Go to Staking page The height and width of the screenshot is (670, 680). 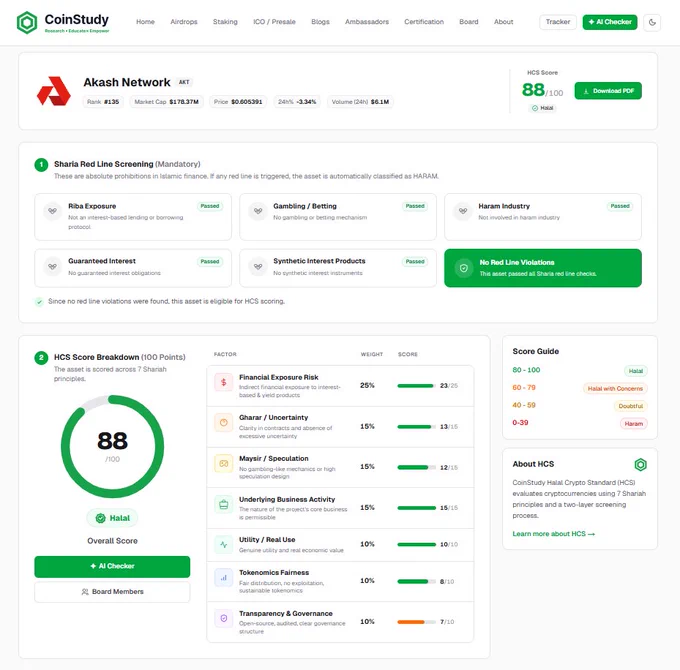(x=225, y=22)
